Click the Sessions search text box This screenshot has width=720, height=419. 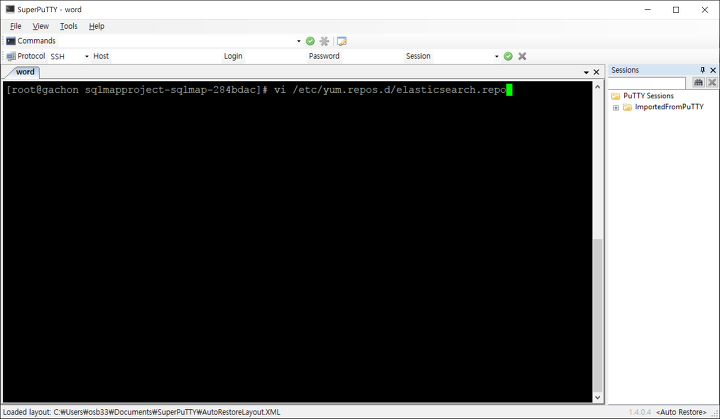pyautogui.click(x=647, y=83)
